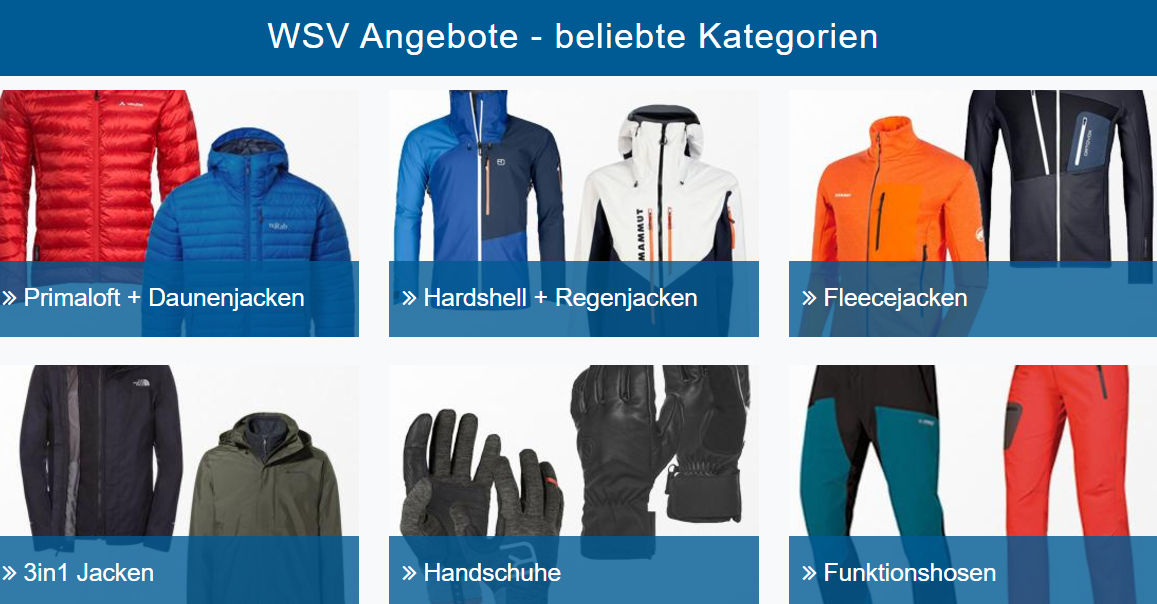Click the black leather ski glove image

tap(660, 450)
